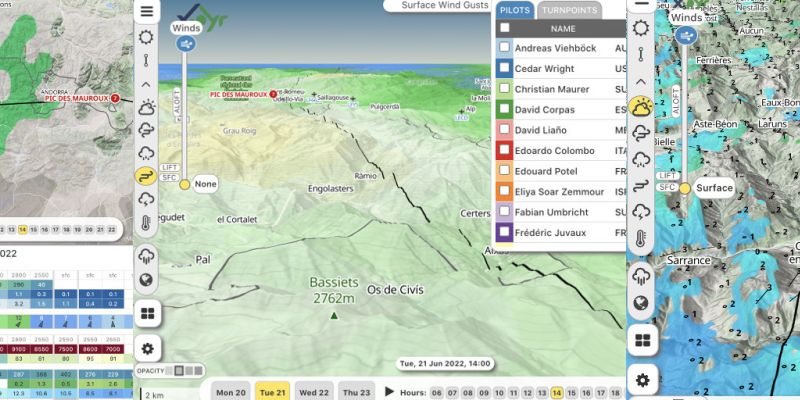800x400 pixels.
Task: Collapse right map toolbar with up chevron
Action: pyautogui.click(x=640, y=82)
